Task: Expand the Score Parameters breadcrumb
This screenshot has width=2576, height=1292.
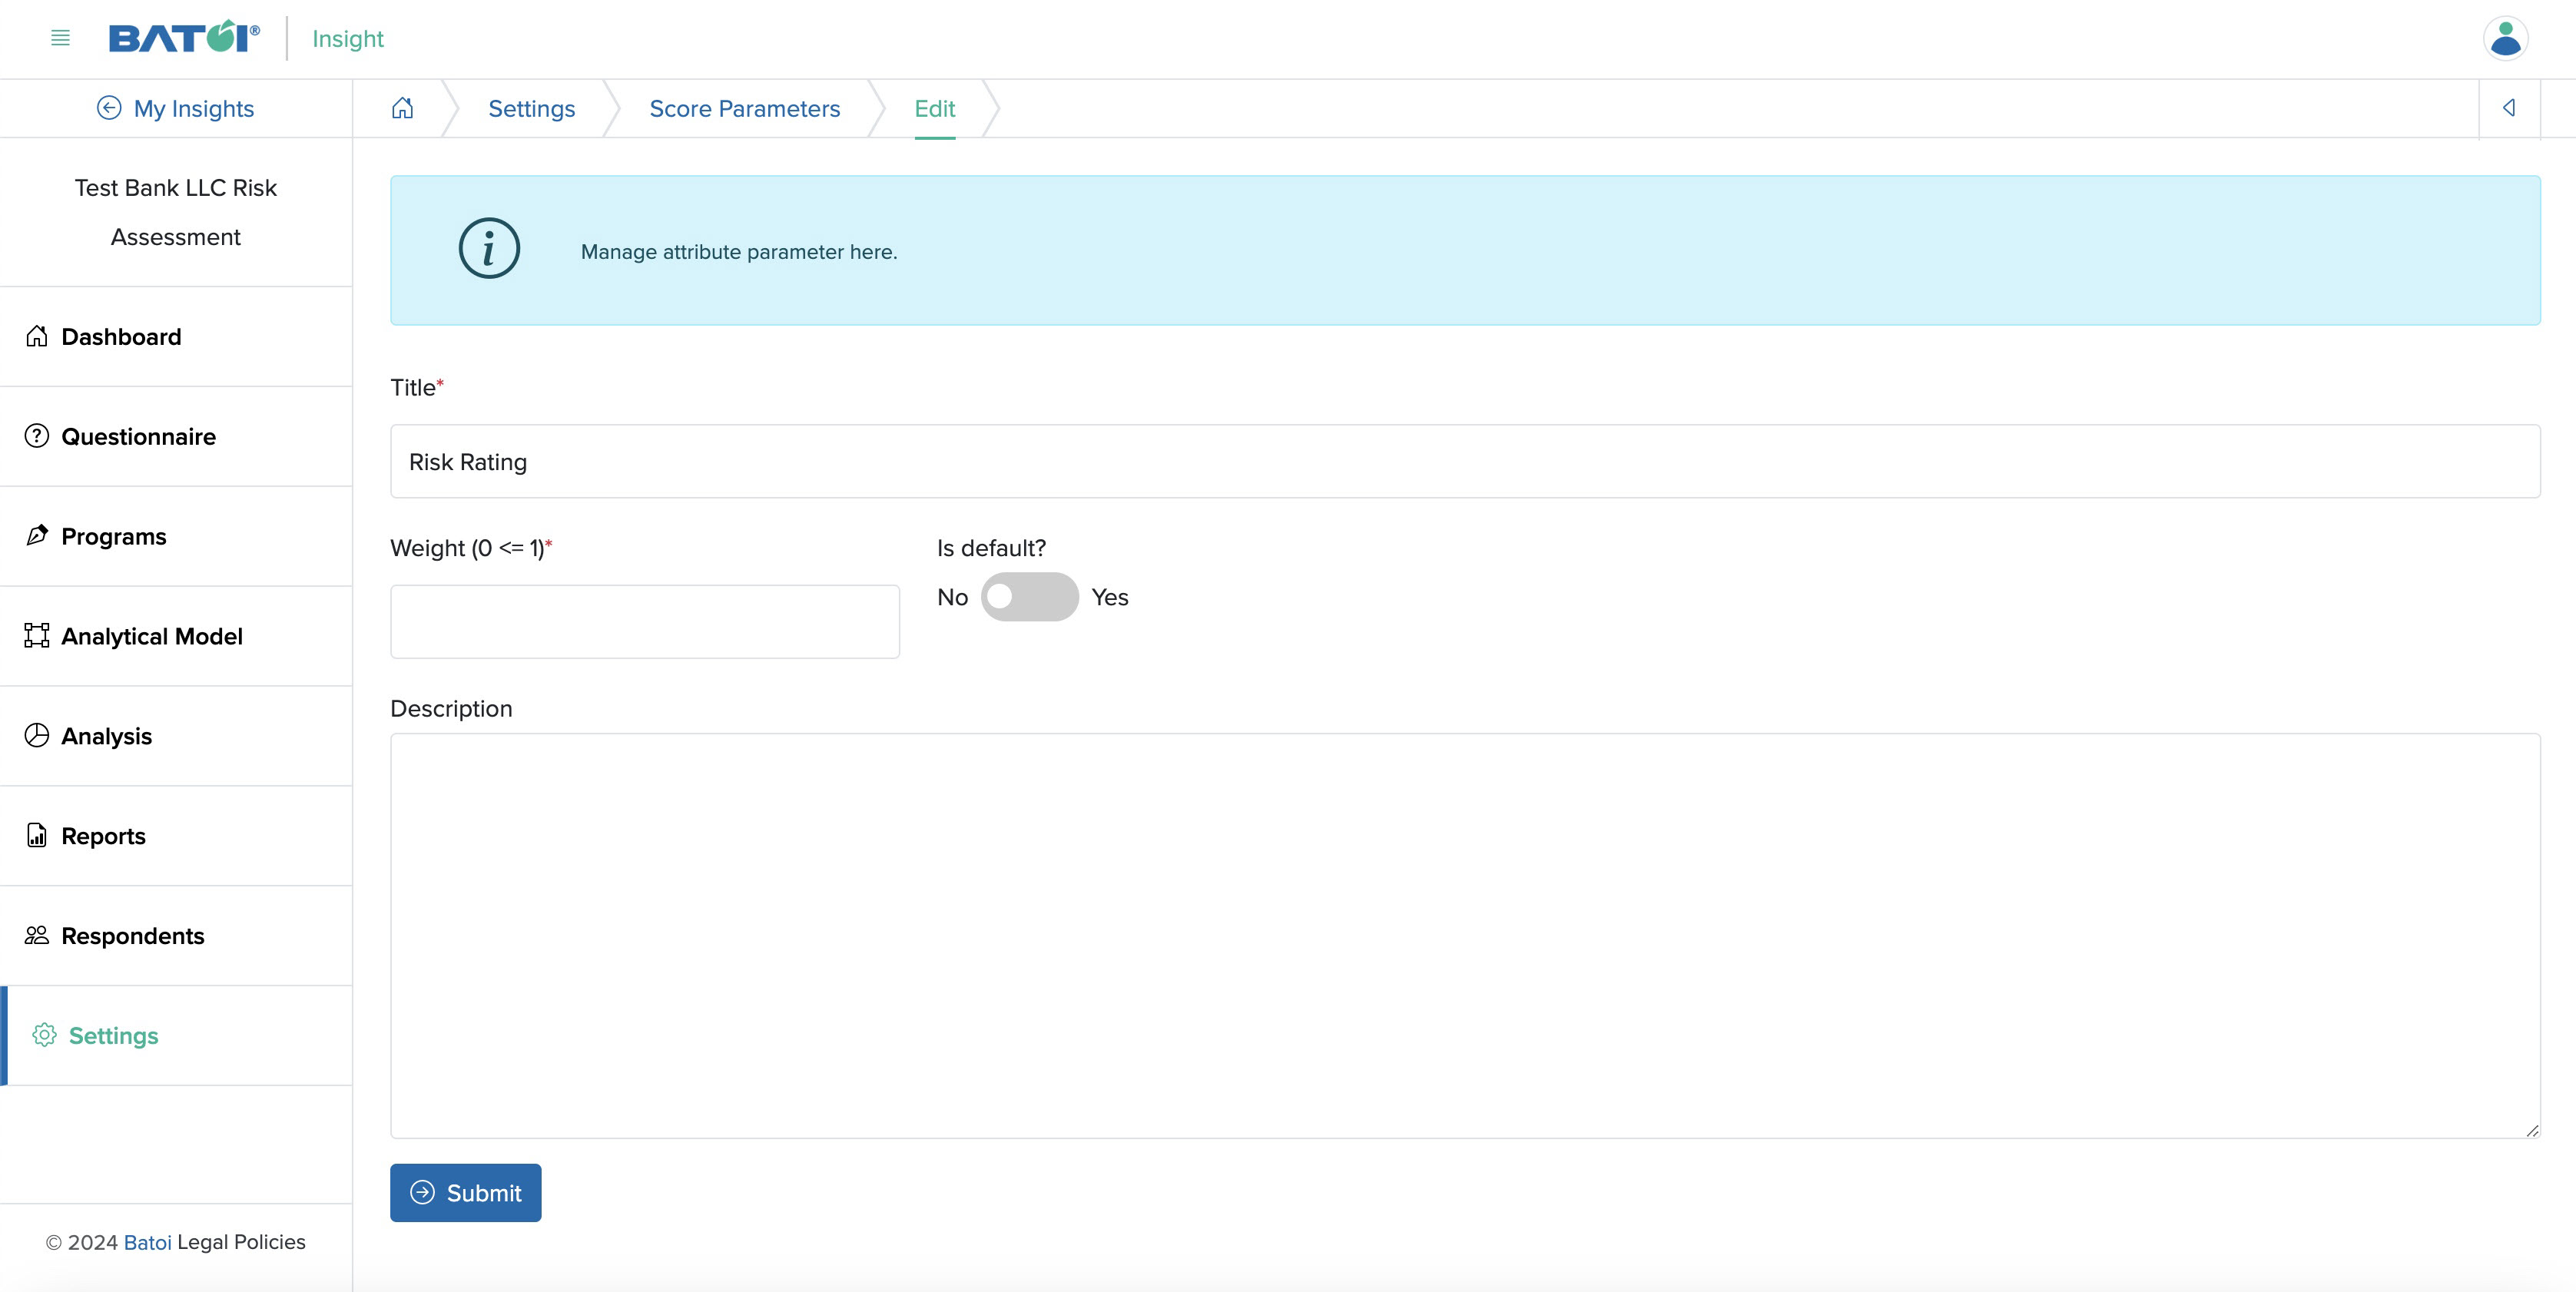Action: click(x=745, y=107)
